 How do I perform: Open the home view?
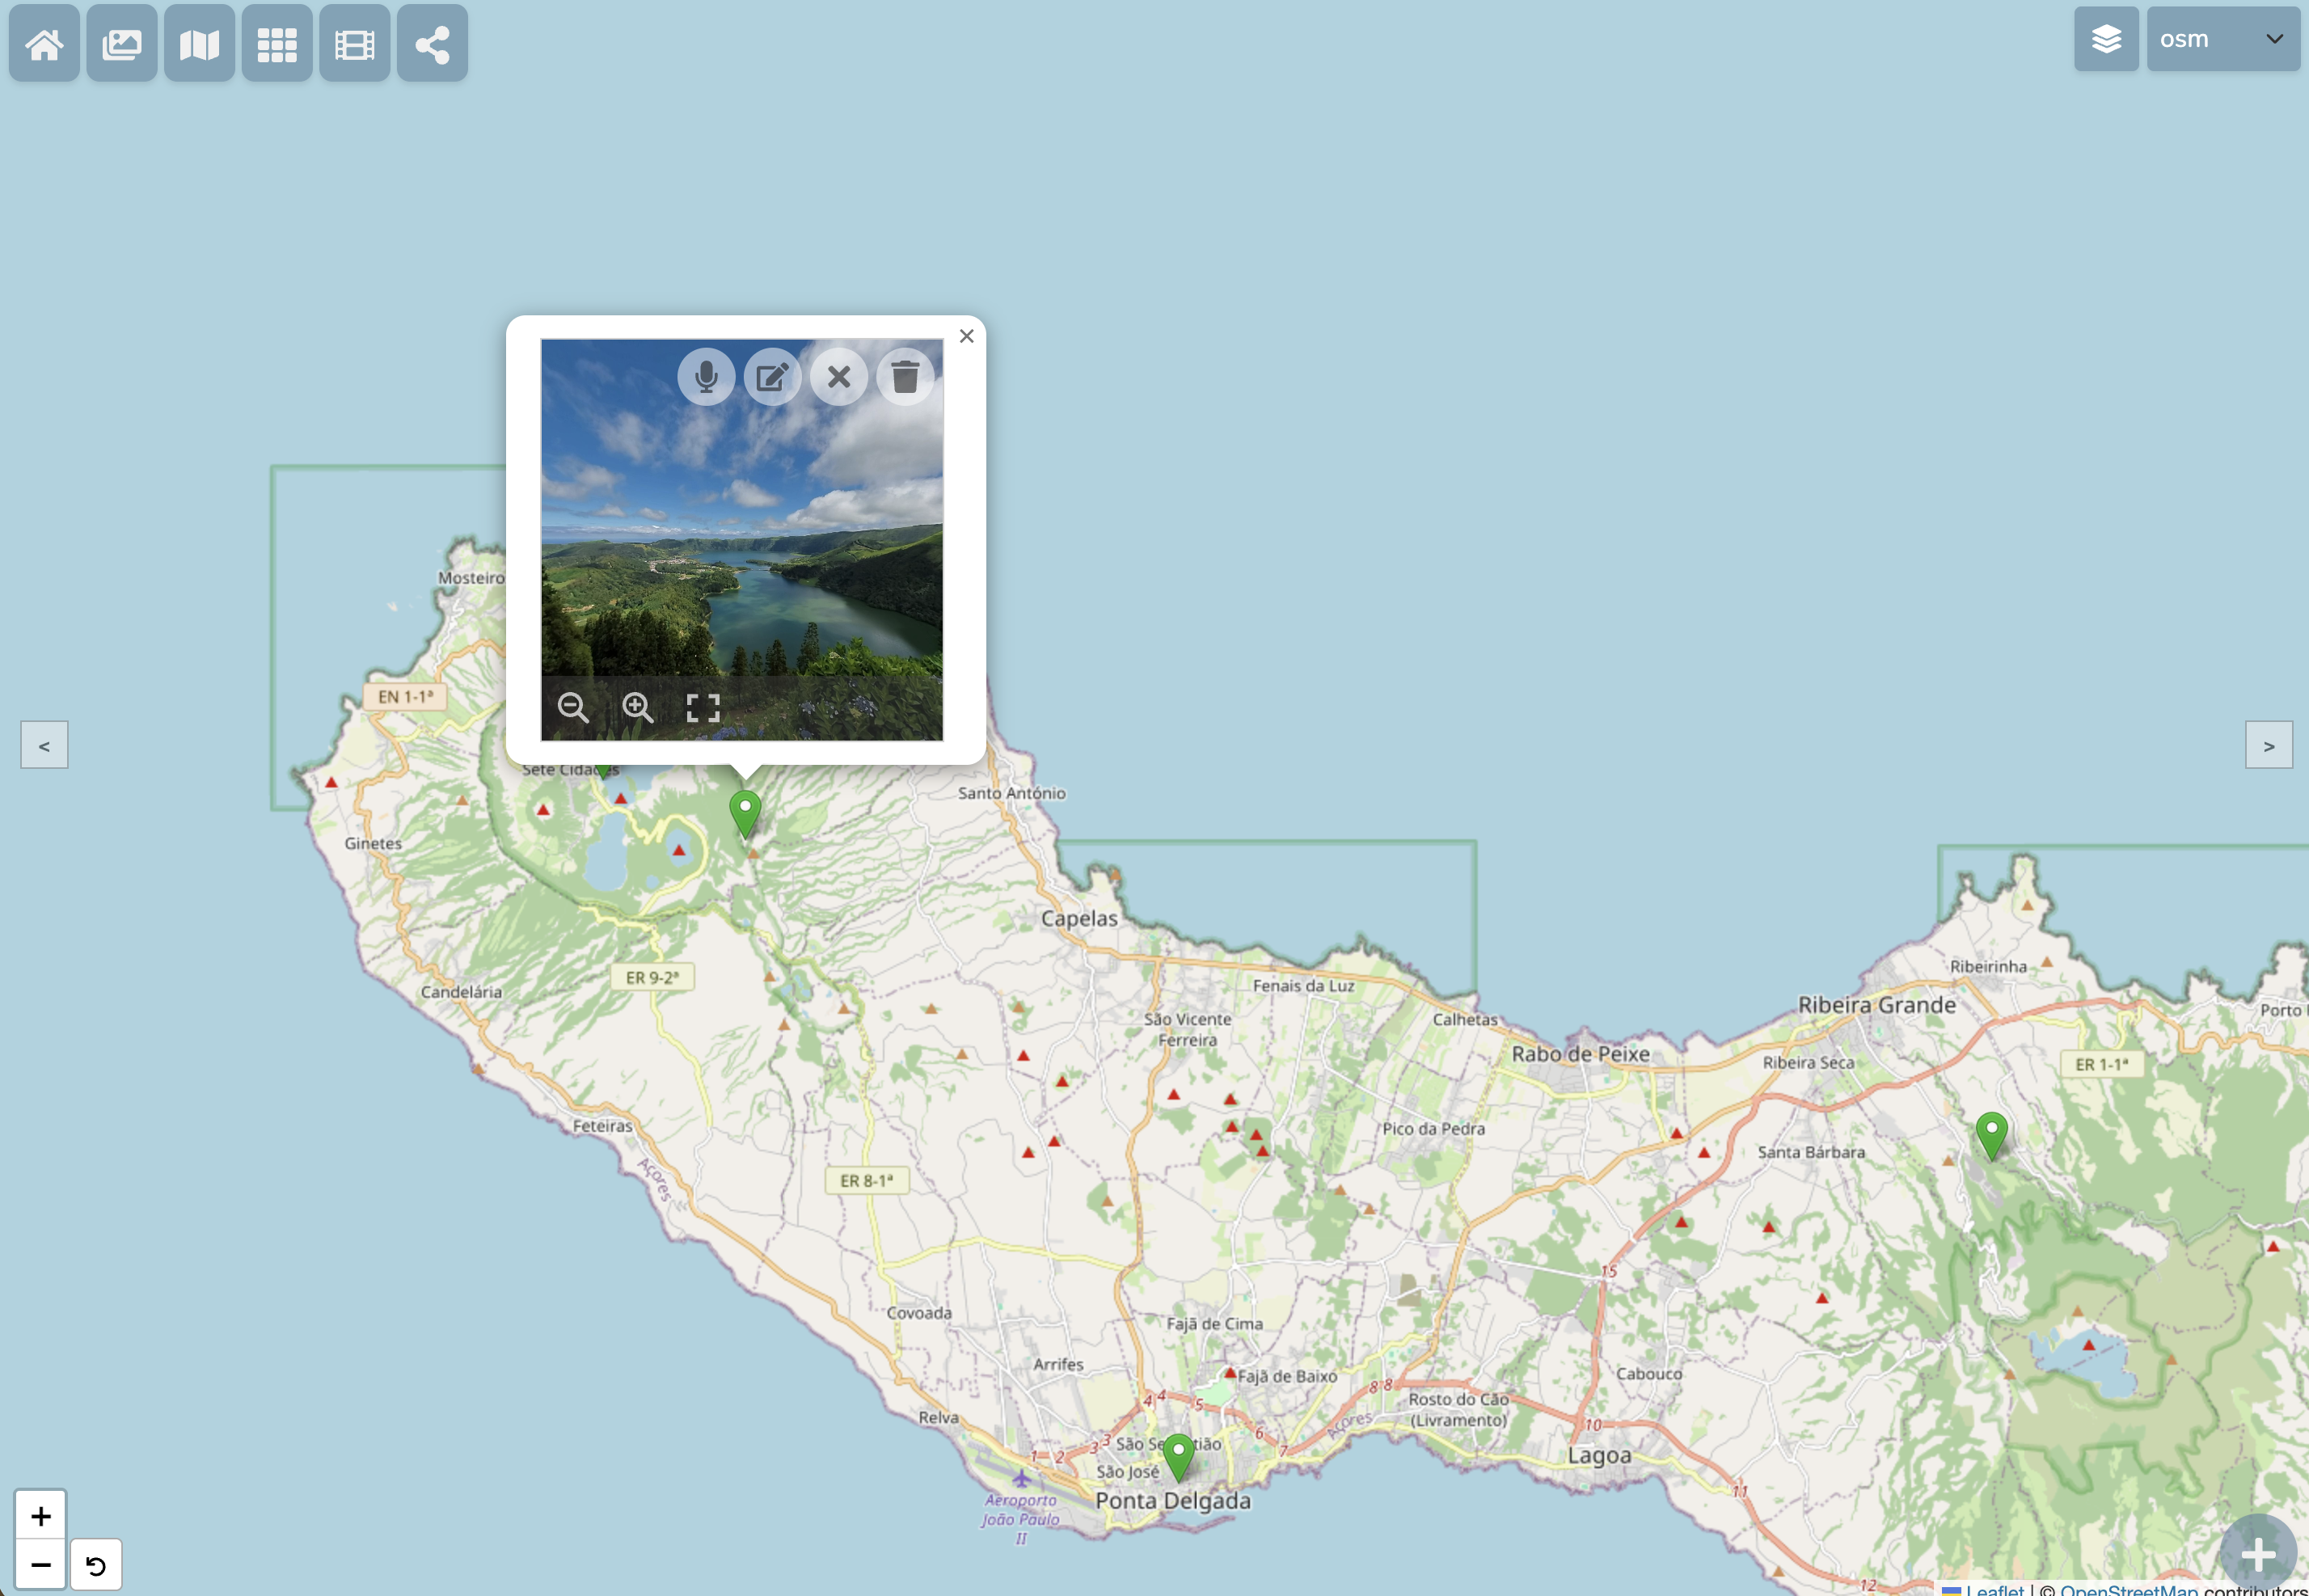pos(43,42)
